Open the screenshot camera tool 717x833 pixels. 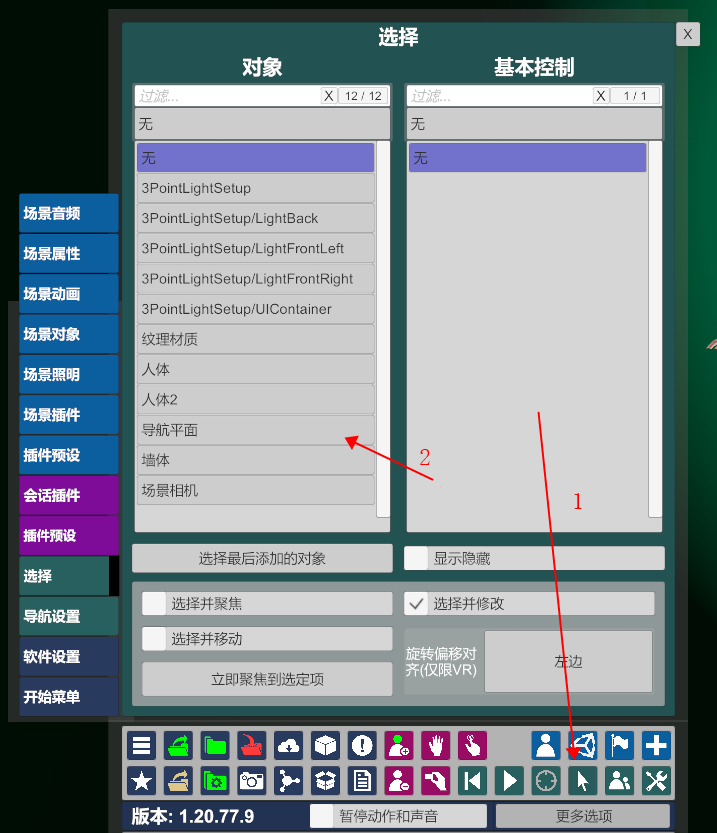pyautogui.click(x=252, y=781)
